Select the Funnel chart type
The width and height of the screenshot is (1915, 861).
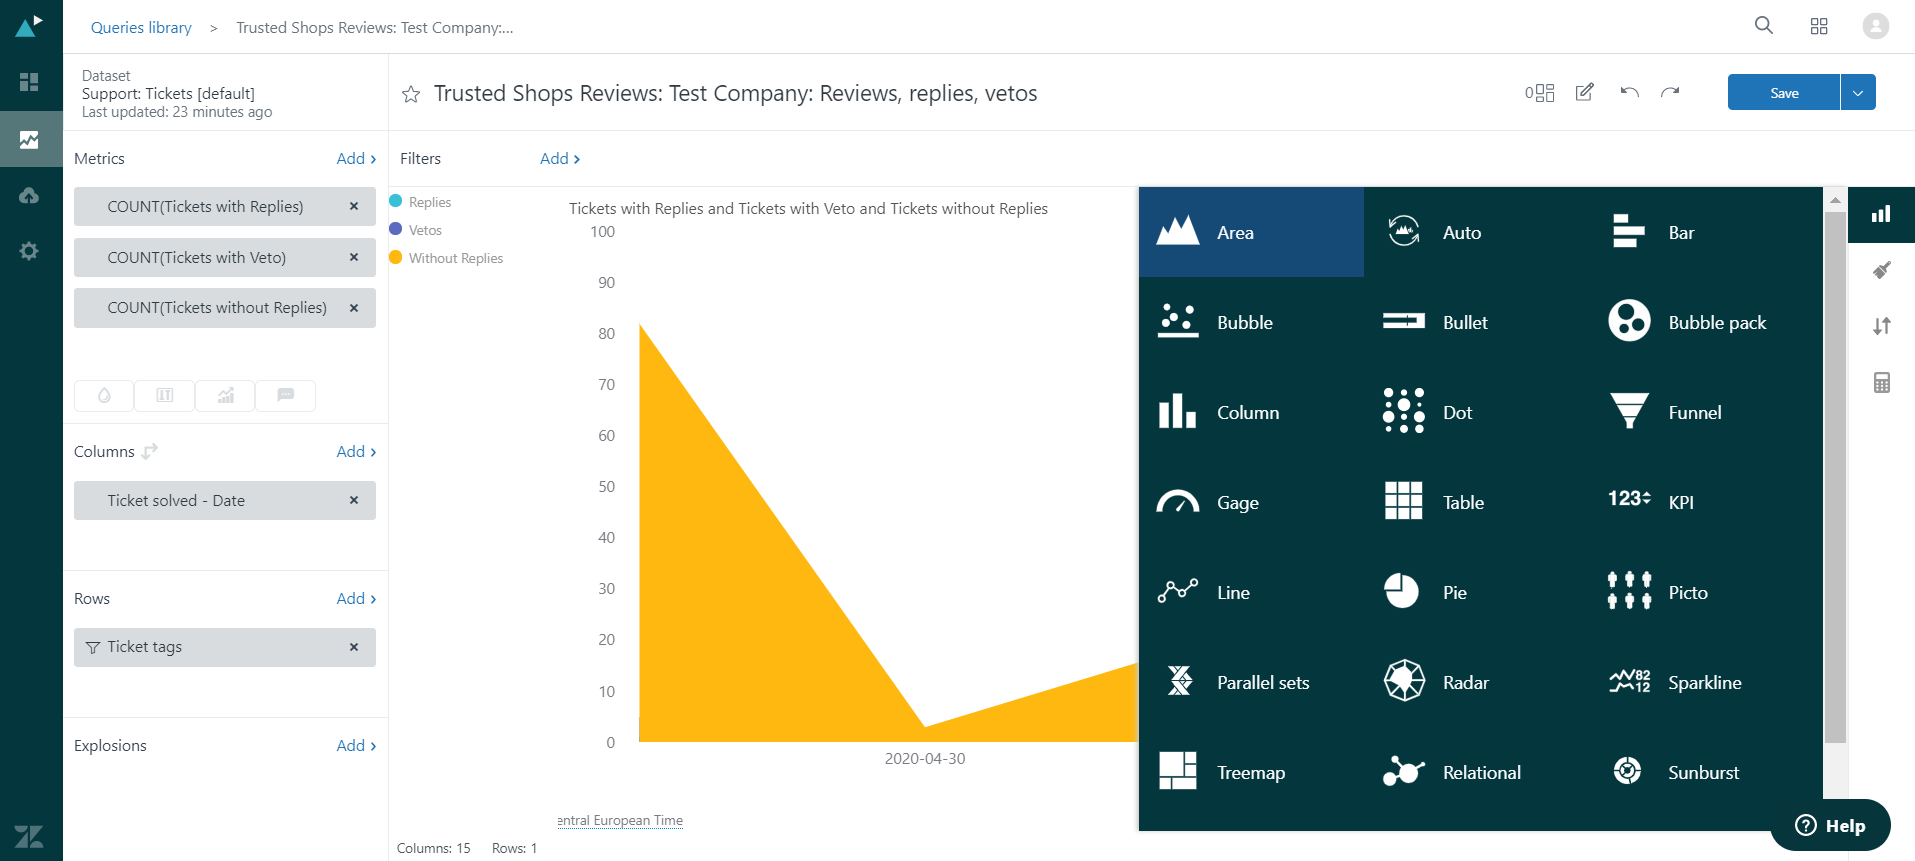(x=1702, y=412)
